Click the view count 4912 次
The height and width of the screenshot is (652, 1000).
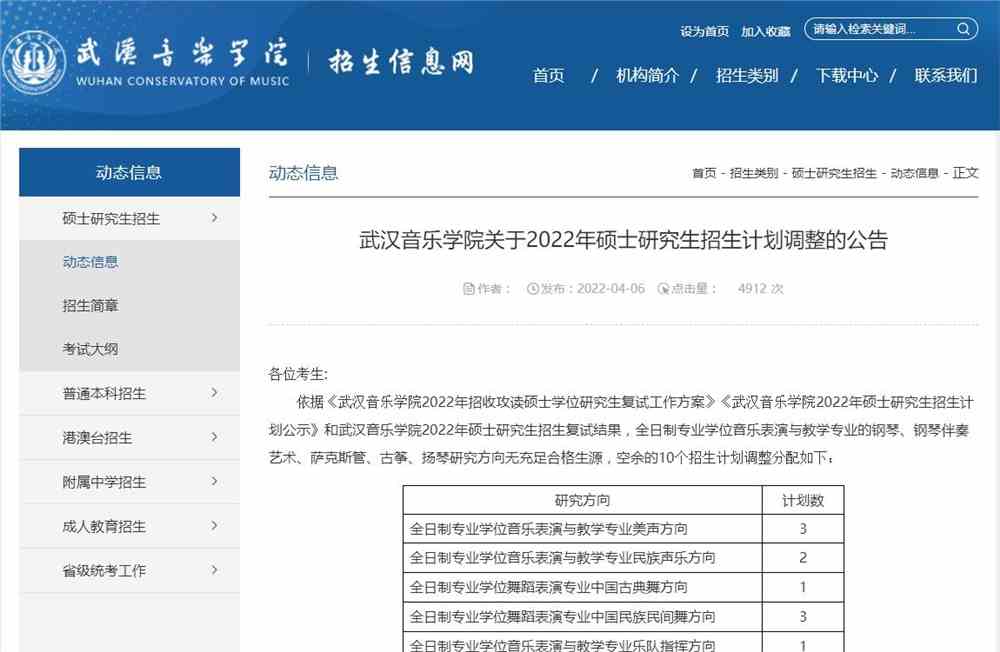[x=760, y=288]
